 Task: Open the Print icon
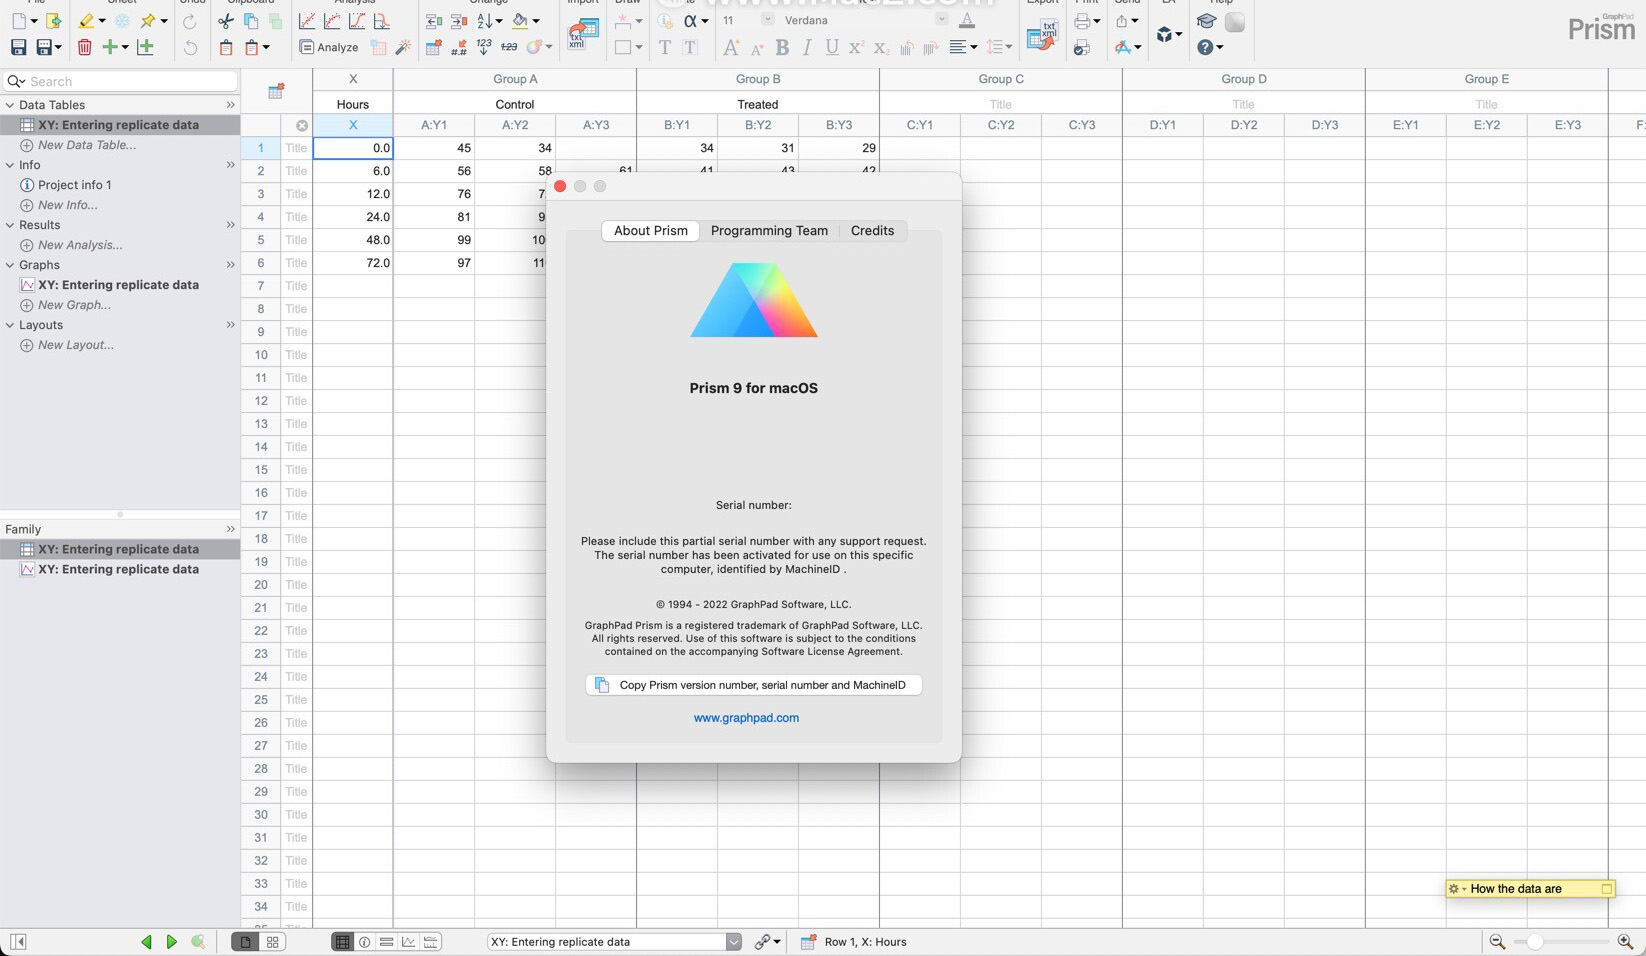click(1081, 20)
